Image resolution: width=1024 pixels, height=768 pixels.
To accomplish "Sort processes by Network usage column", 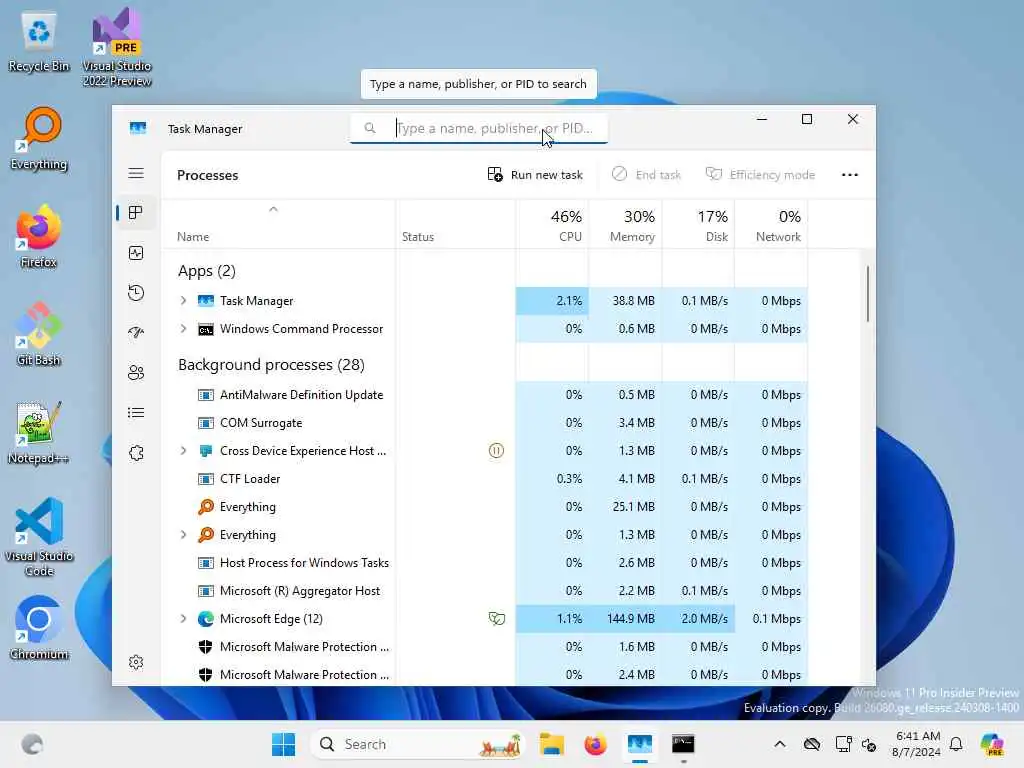I will pos(771,224).
